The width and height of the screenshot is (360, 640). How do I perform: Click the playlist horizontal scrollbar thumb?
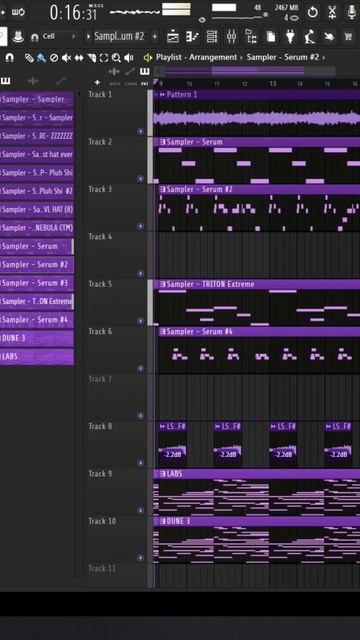[x=258, y=72]
